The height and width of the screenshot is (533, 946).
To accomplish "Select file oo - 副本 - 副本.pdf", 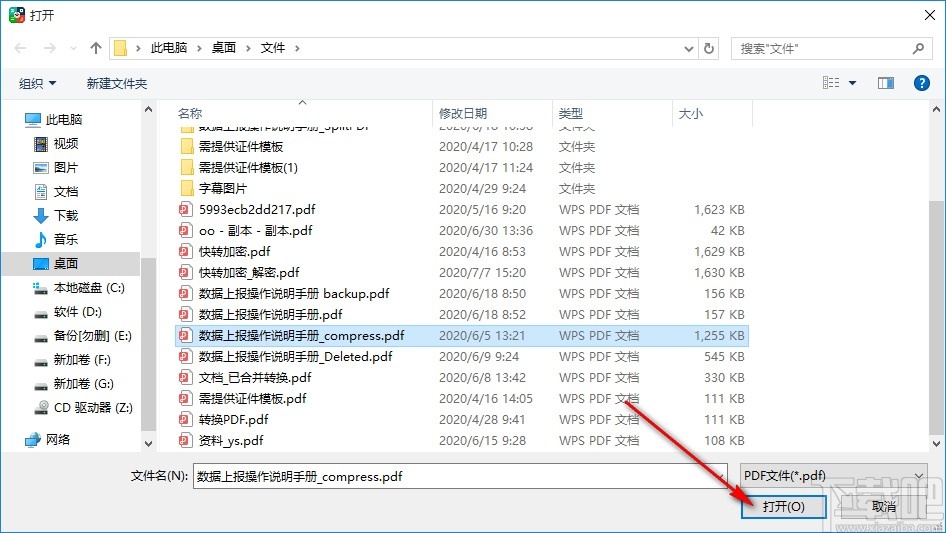I will pyautogui.click(x=255, y=231).
